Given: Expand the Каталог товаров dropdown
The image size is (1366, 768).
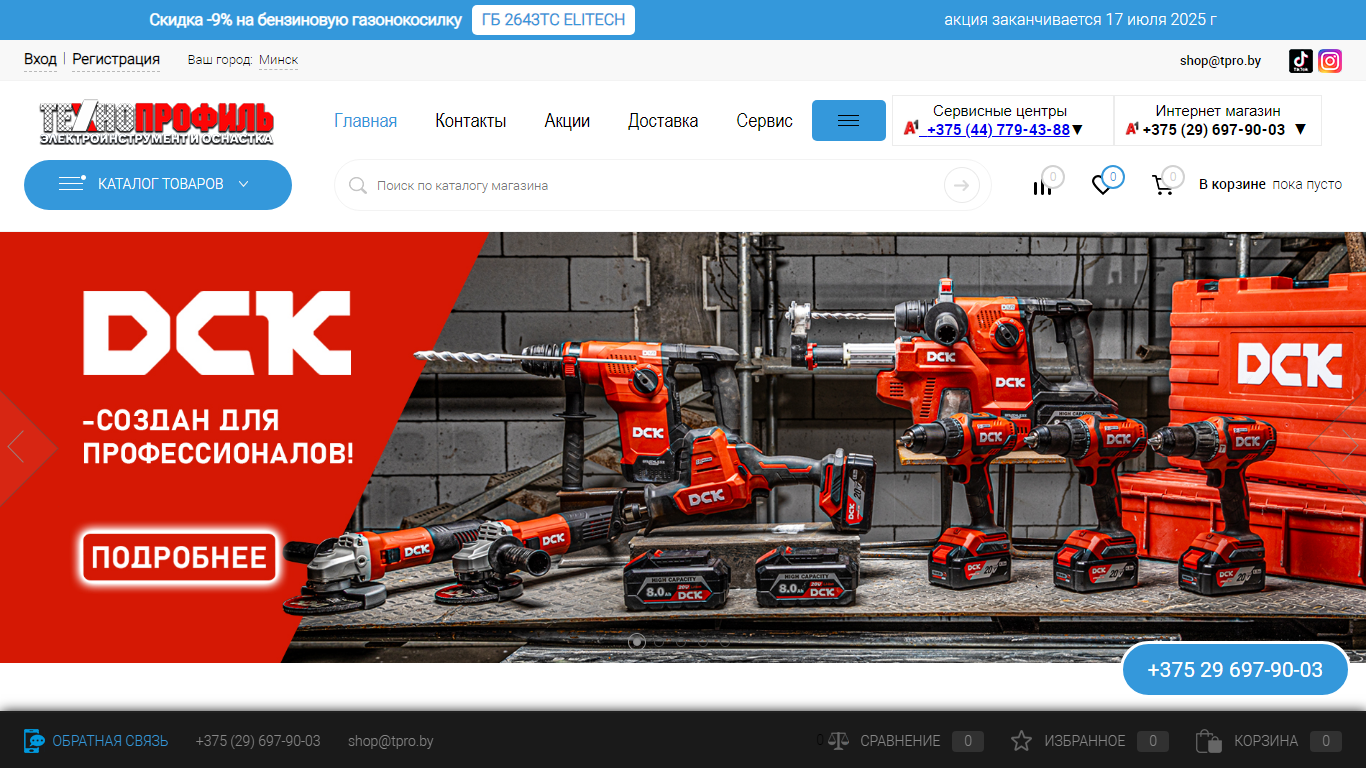Looking at the screenshot, I should tap(158, 184).
